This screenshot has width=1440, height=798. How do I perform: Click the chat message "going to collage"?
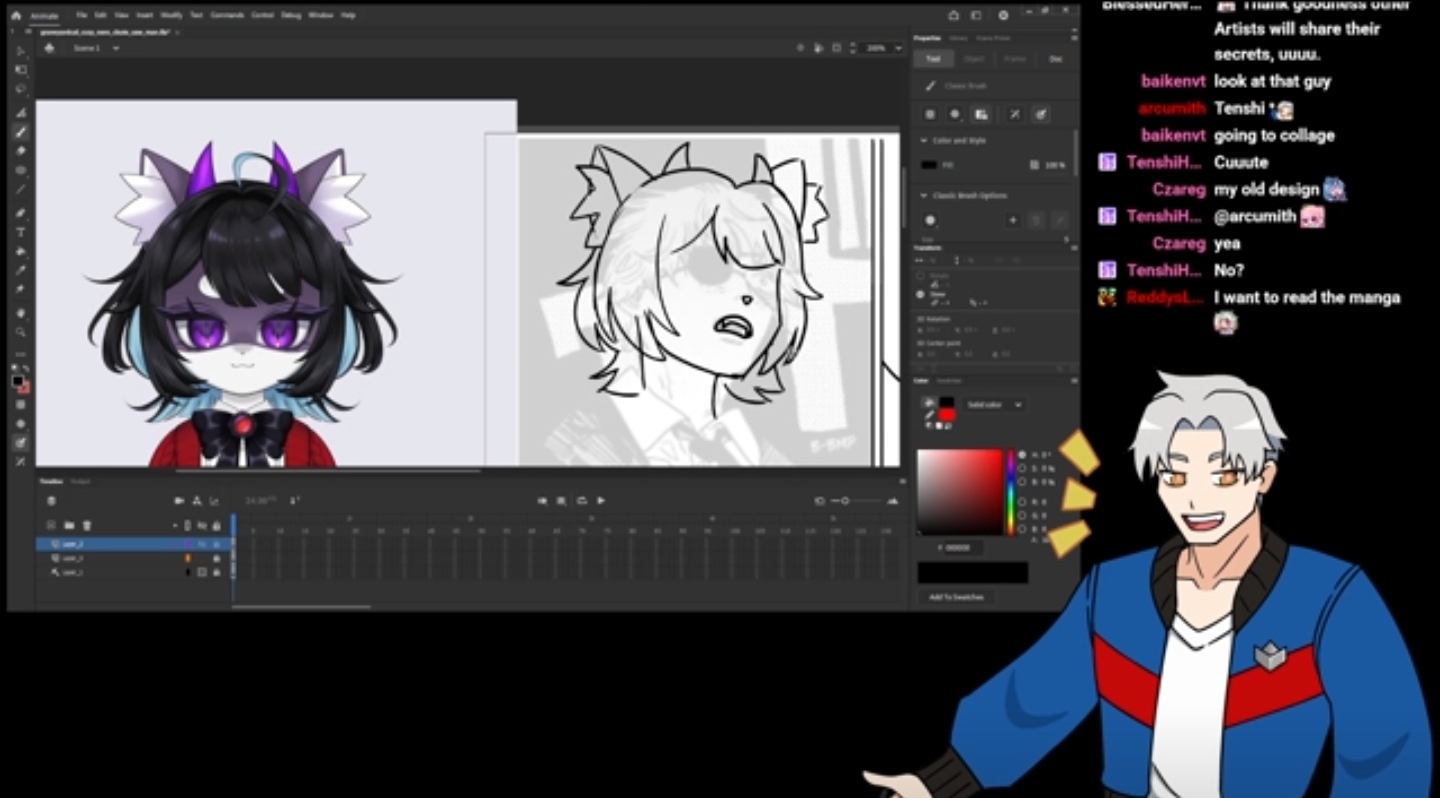(1274, 135)
